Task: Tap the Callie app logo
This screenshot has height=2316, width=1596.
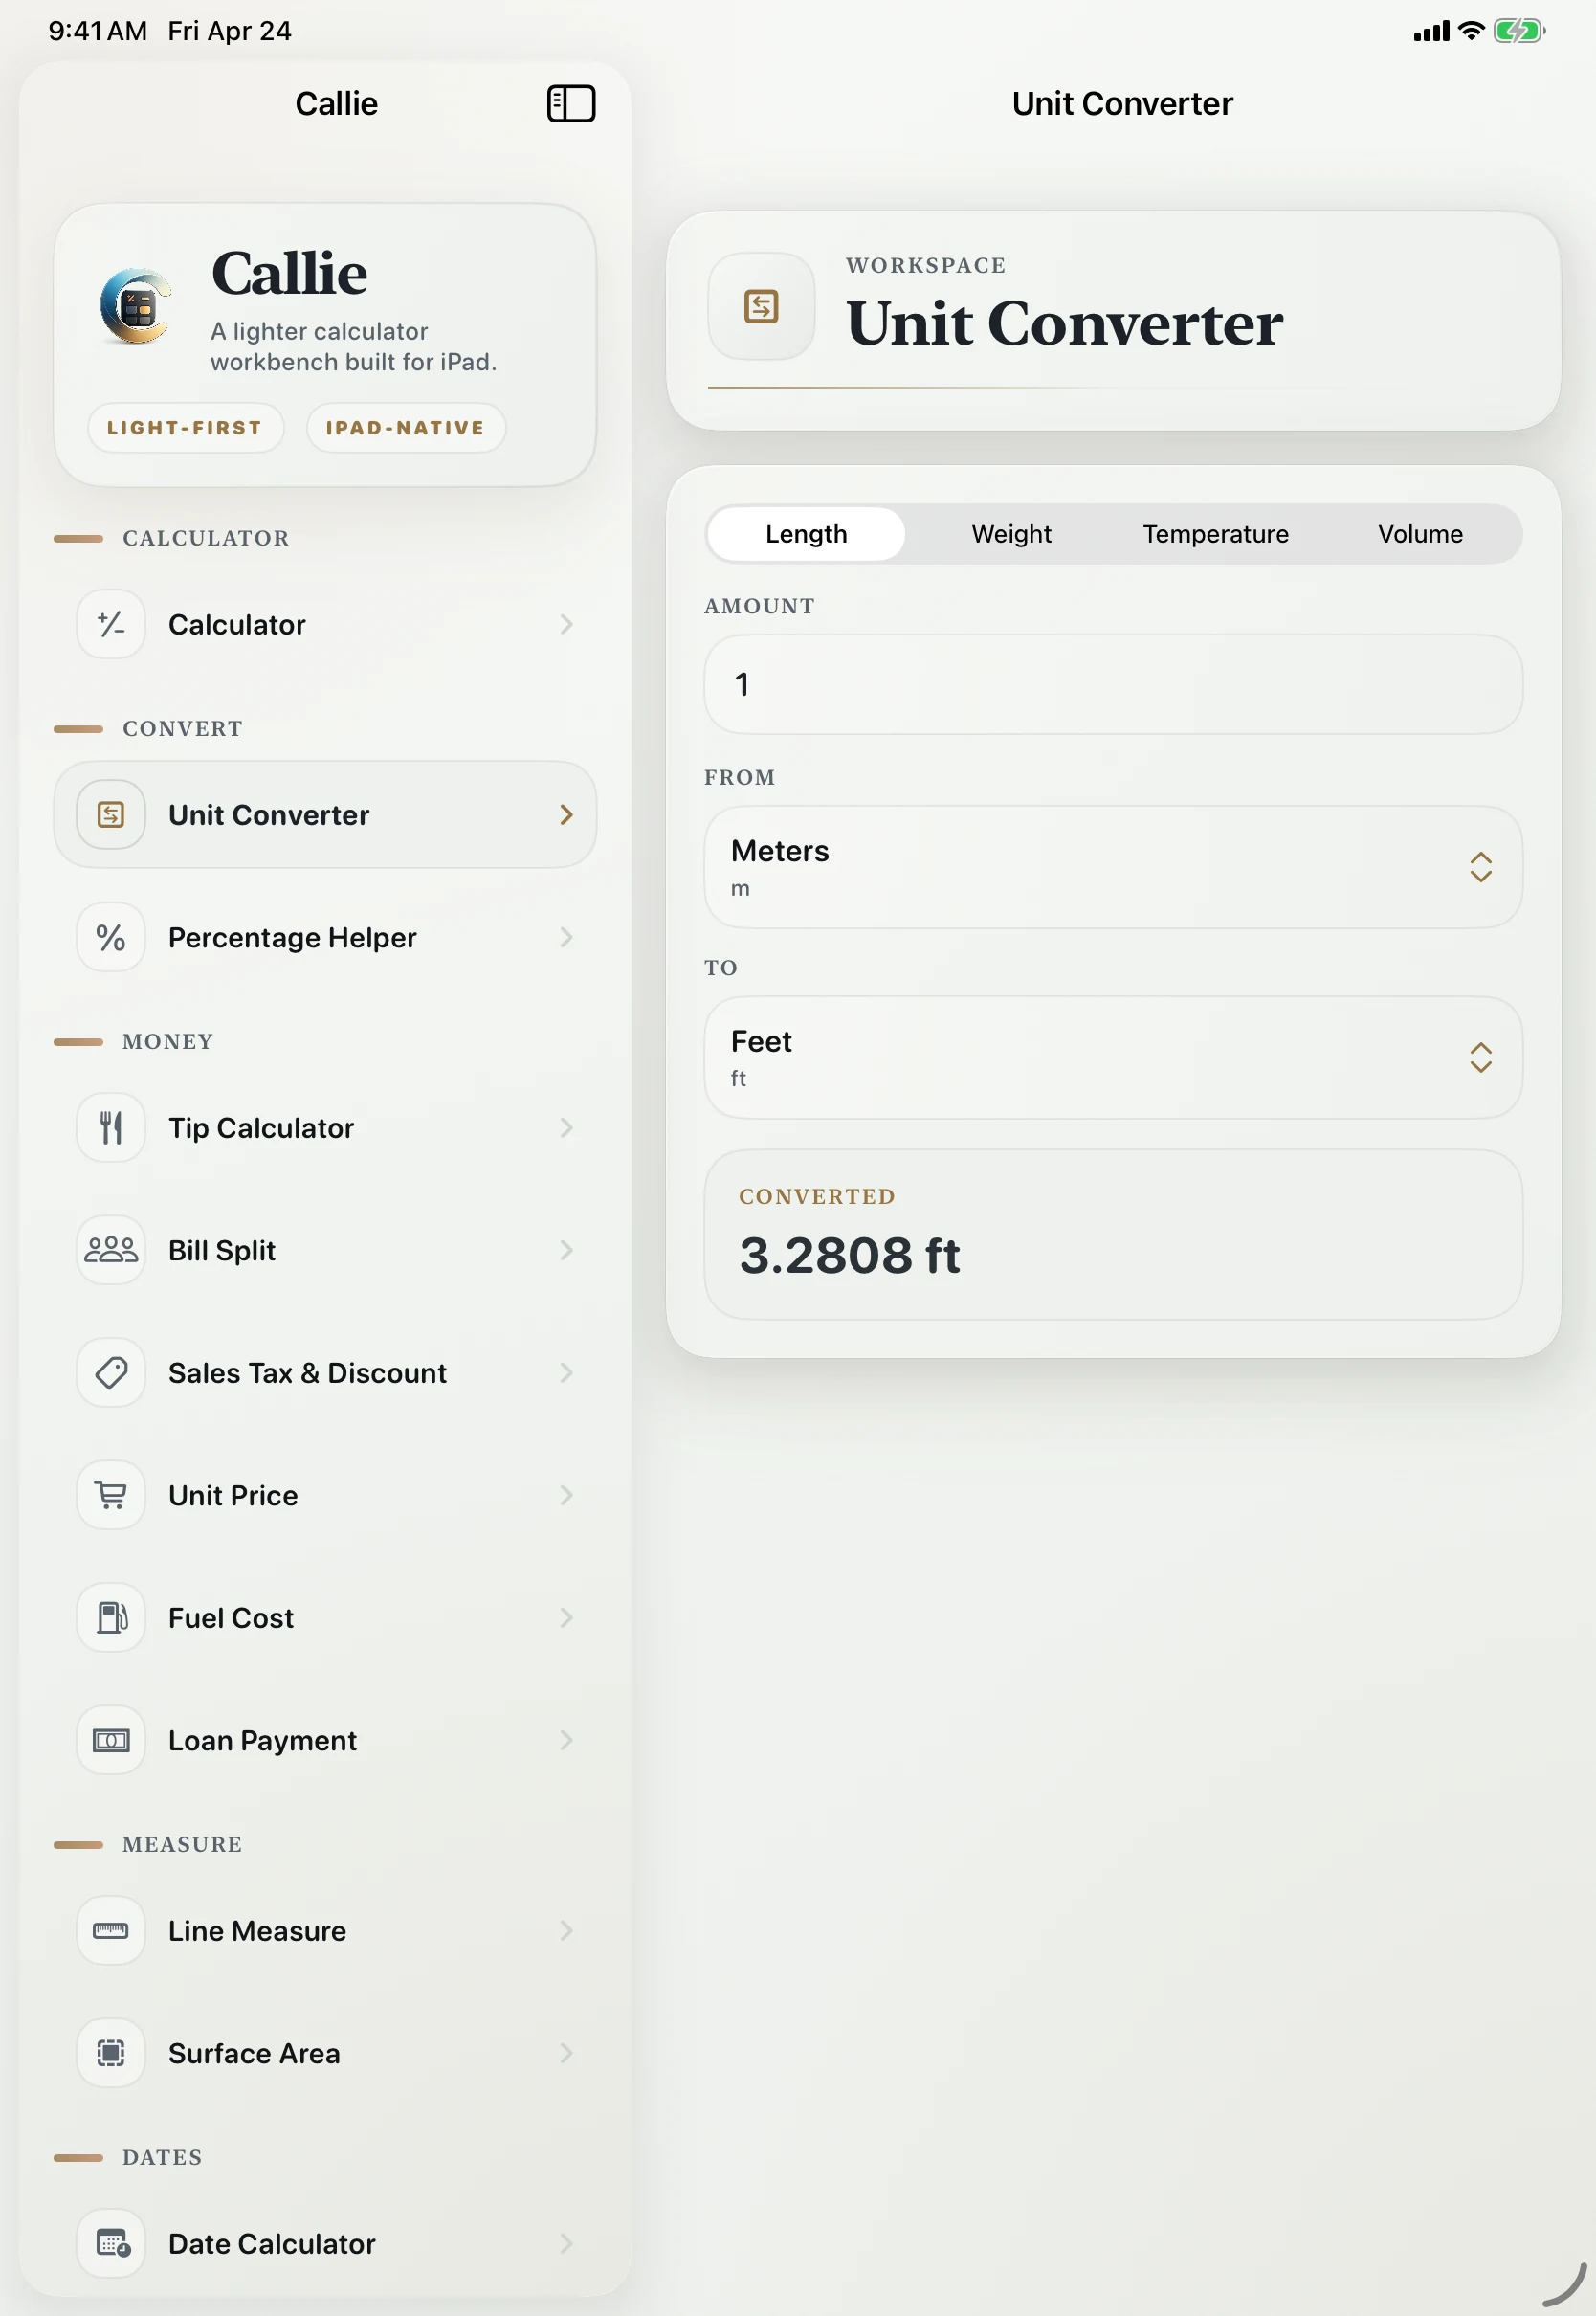Action: click(136, 306)
